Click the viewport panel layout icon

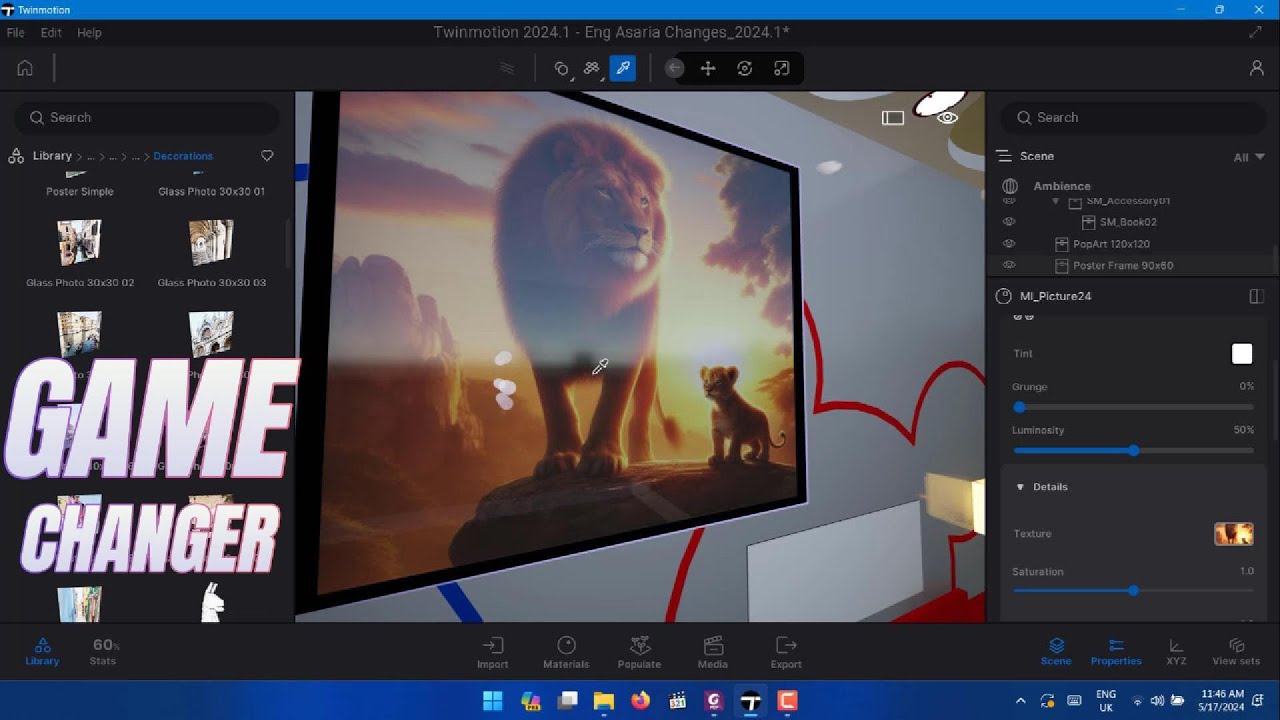(x=893, y=118)
